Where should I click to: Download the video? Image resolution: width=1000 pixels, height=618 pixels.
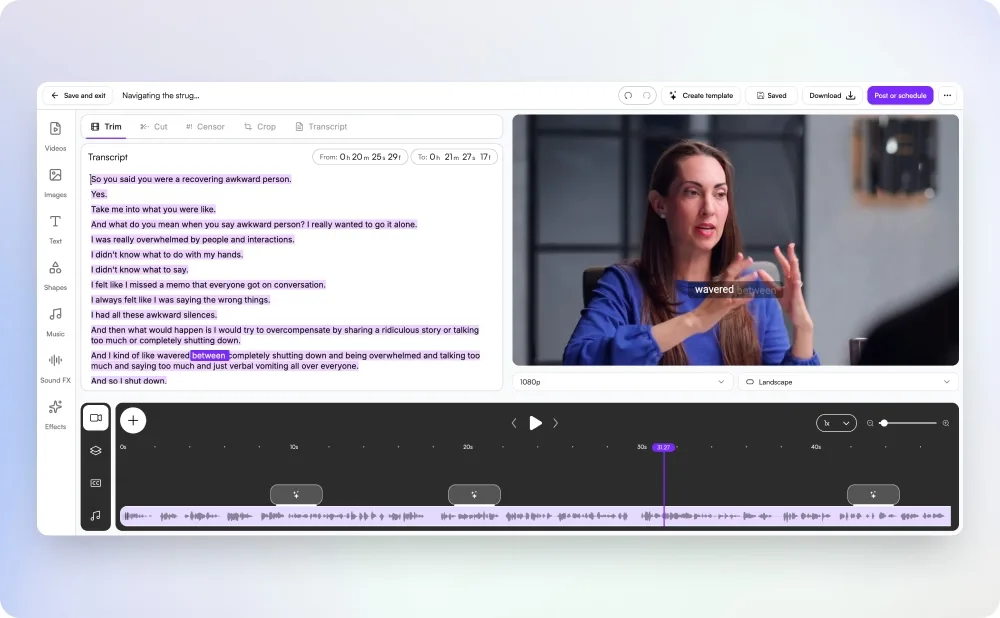click(832, 96)
